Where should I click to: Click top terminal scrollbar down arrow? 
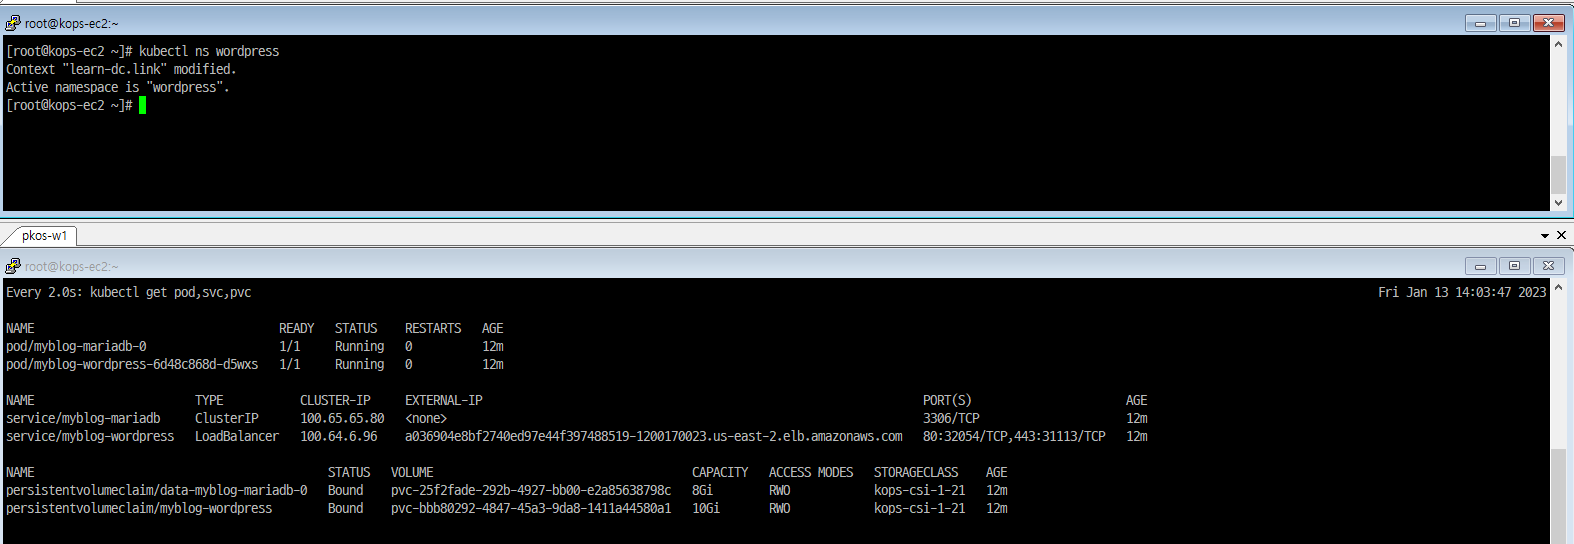[1558, 203]
